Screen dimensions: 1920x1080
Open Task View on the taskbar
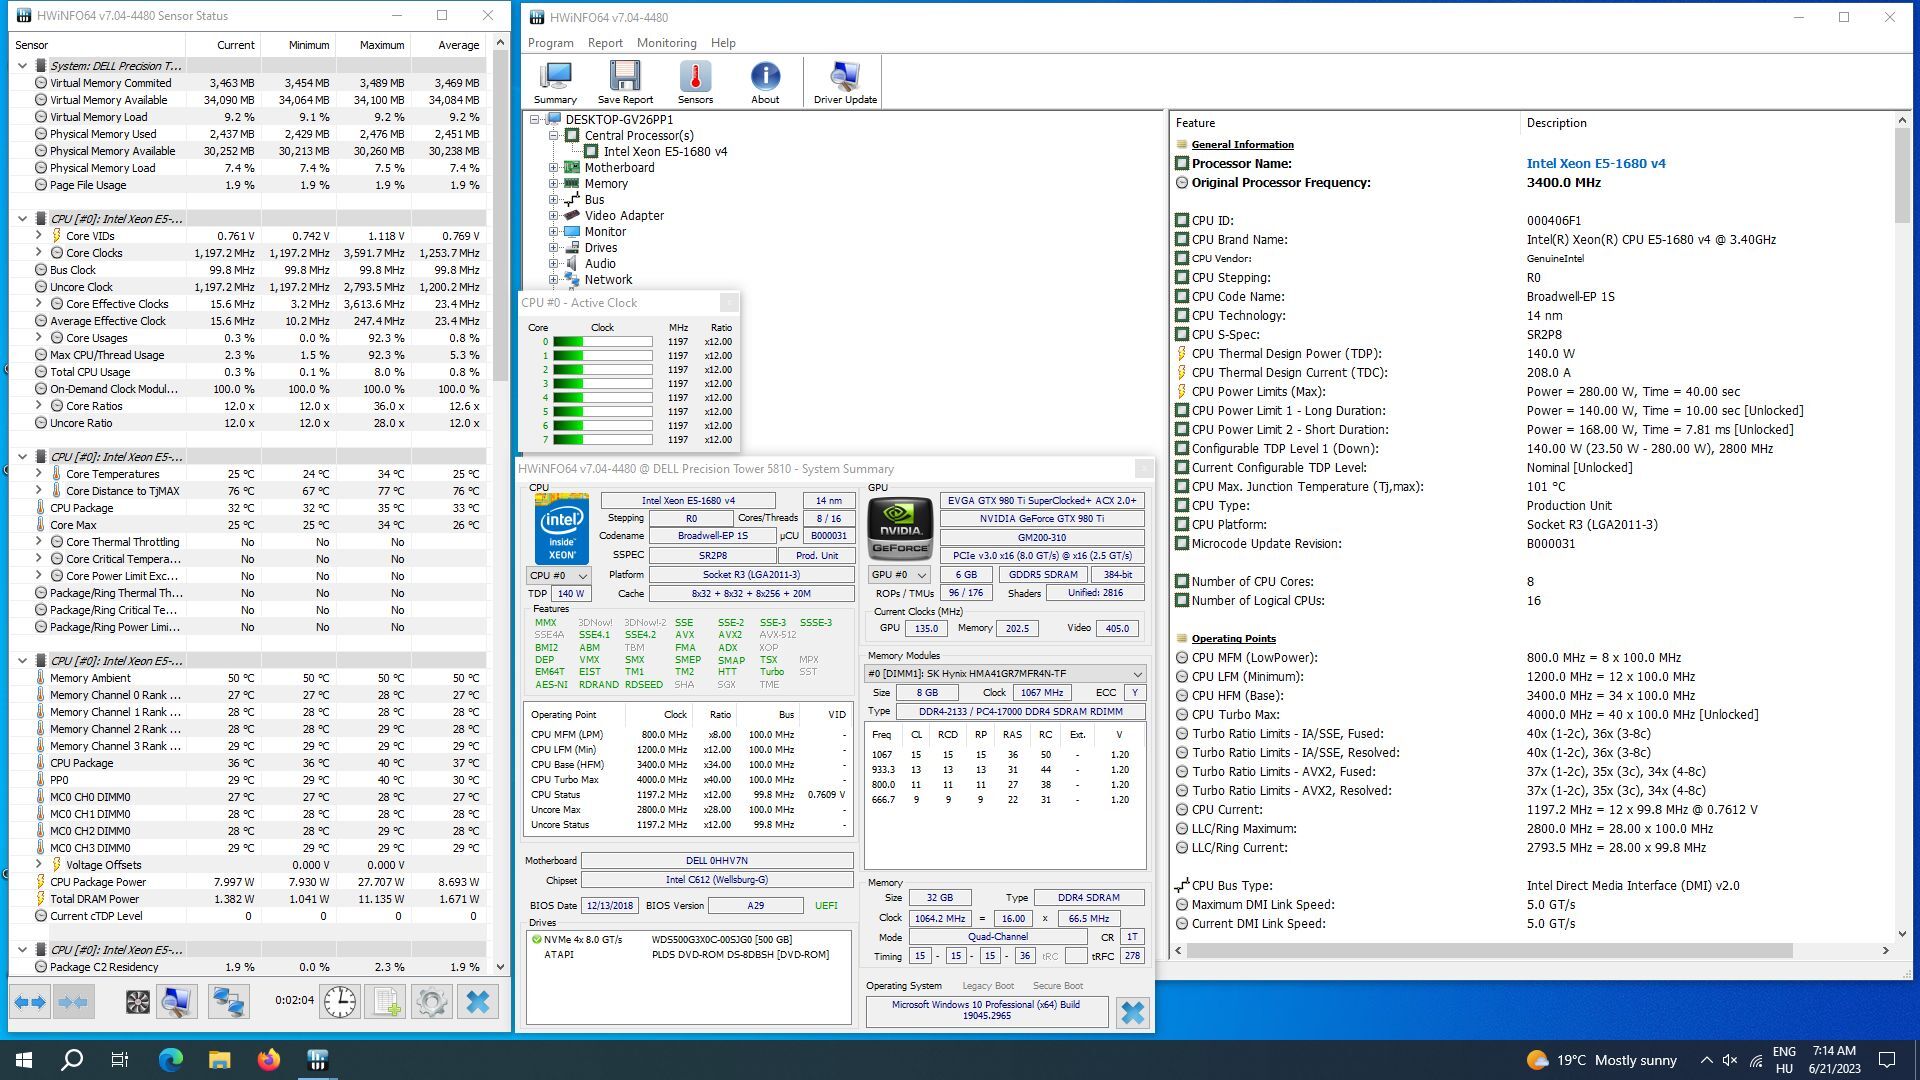[x=120, y=1060]
